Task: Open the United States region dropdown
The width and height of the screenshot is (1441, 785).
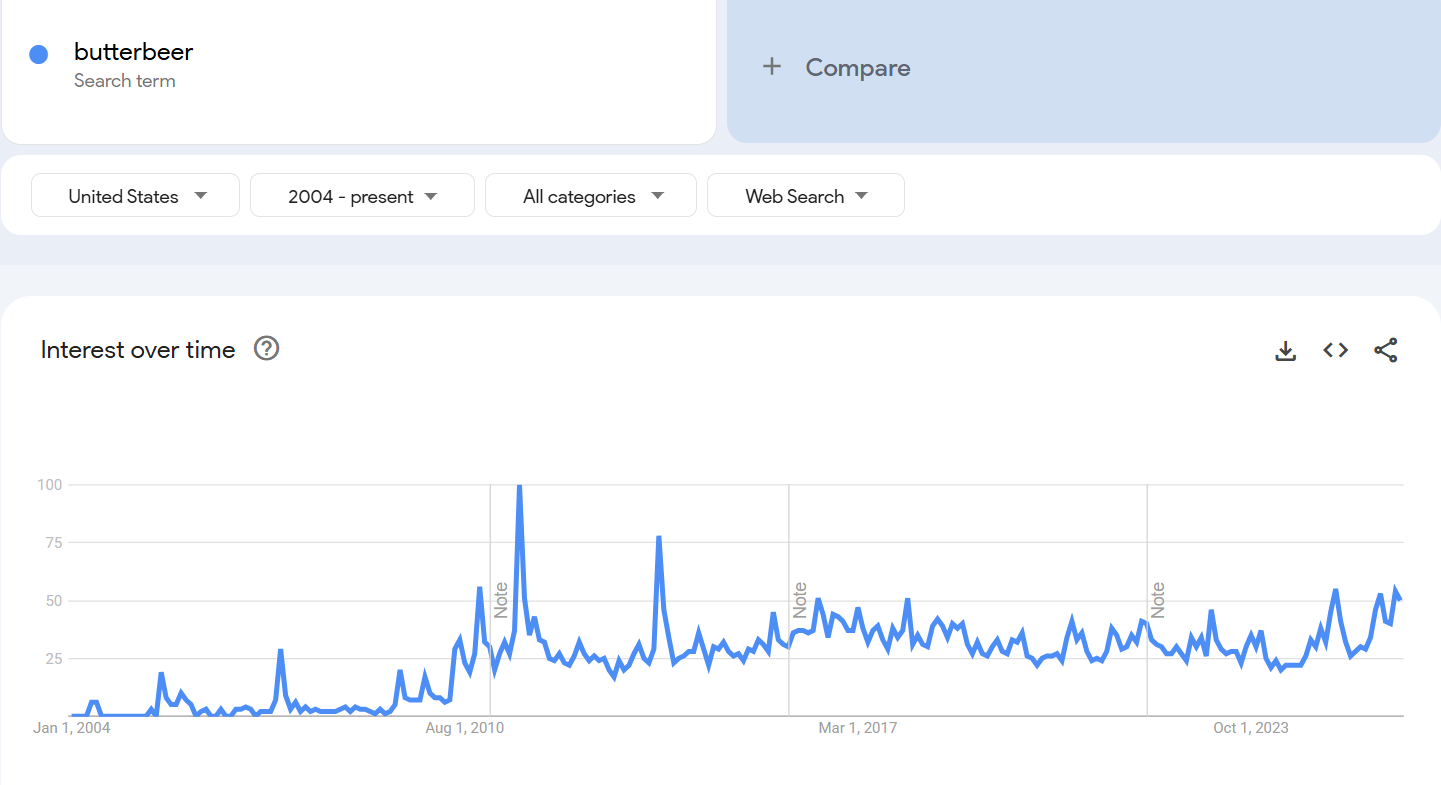Action: 136,195
